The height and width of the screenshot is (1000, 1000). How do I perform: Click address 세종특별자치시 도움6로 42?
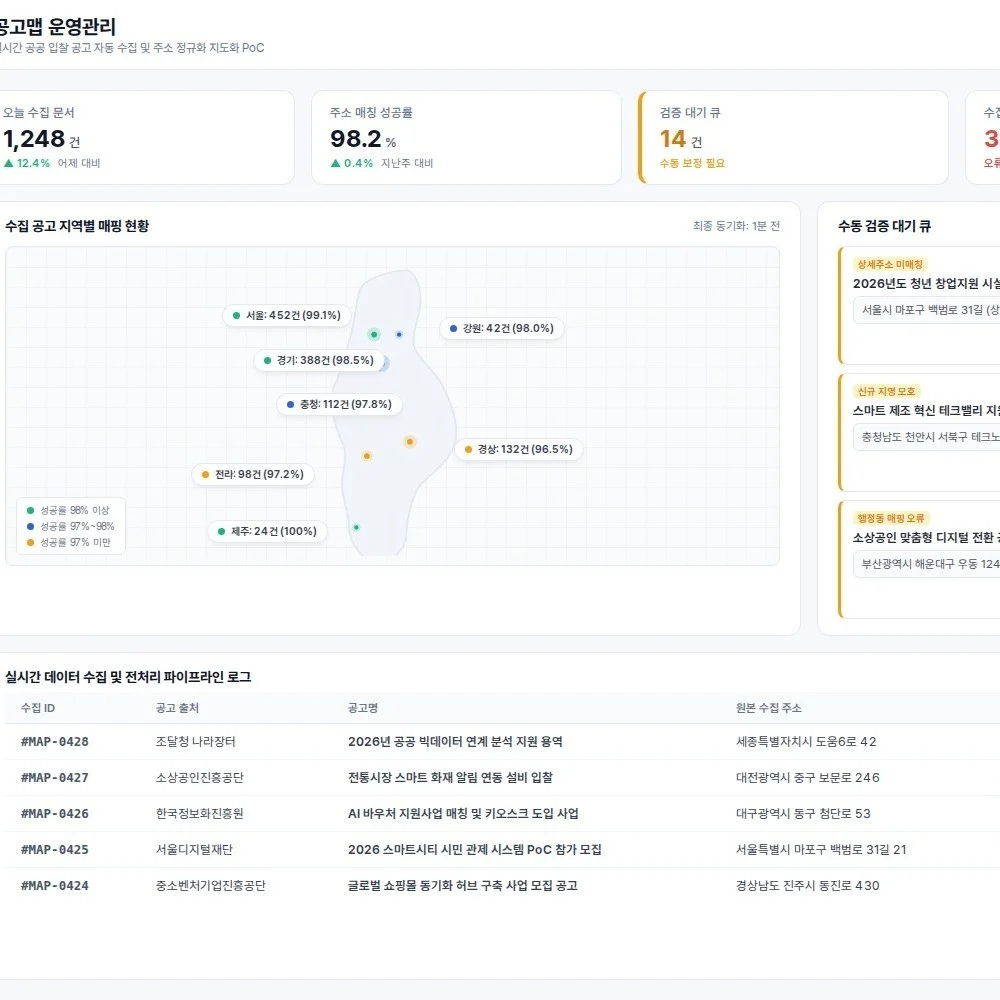click(x=806, y=742)
